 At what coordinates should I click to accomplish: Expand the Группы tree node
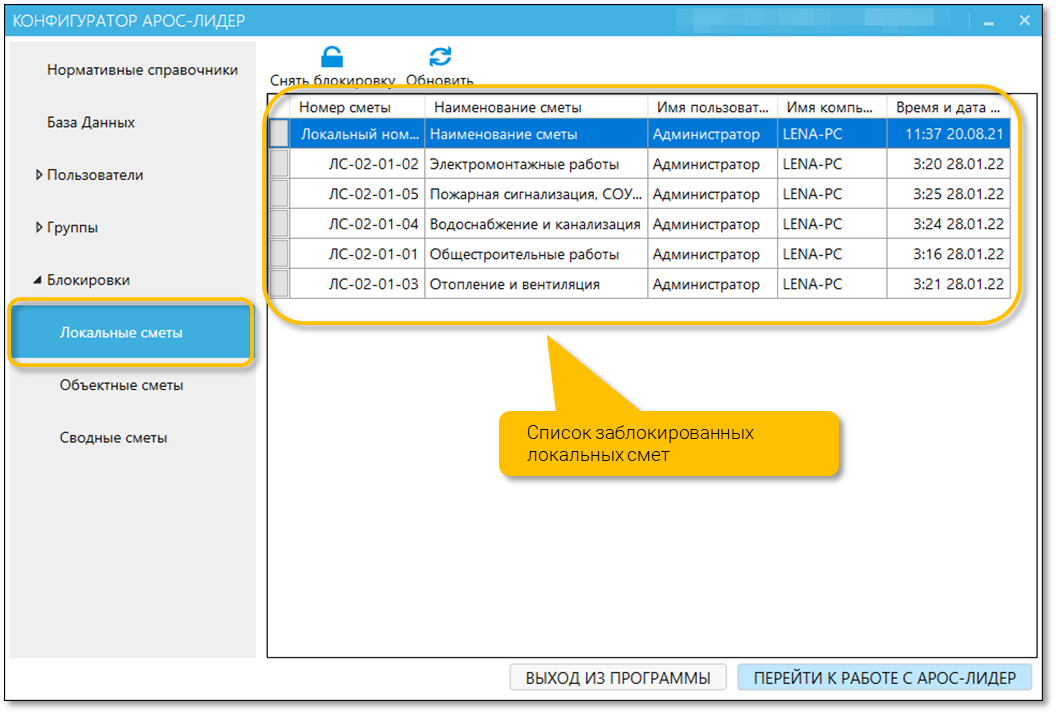pyautogui.click(x=39, y=228)
